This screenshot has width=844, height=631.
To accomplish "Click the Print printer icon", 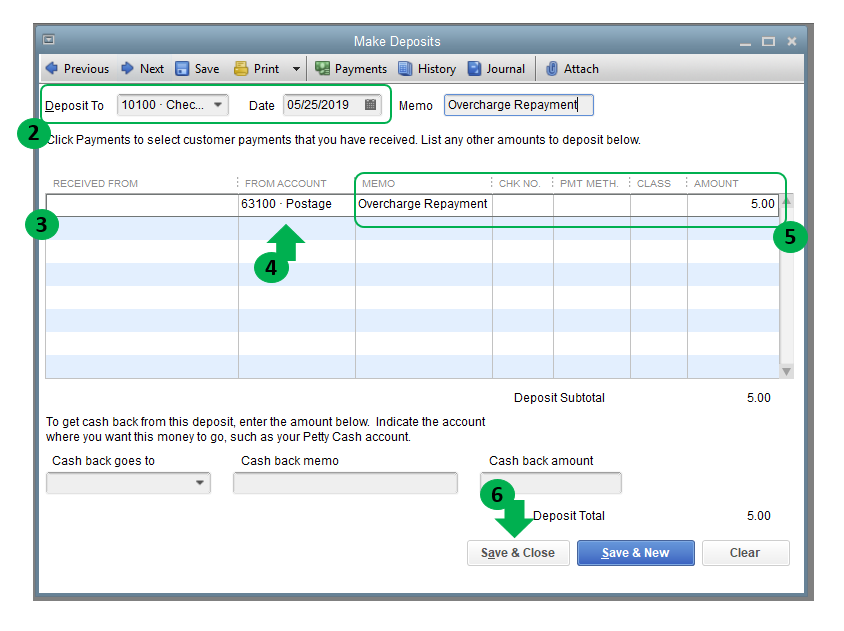I will pyautogui.click(x=241, y=69).
